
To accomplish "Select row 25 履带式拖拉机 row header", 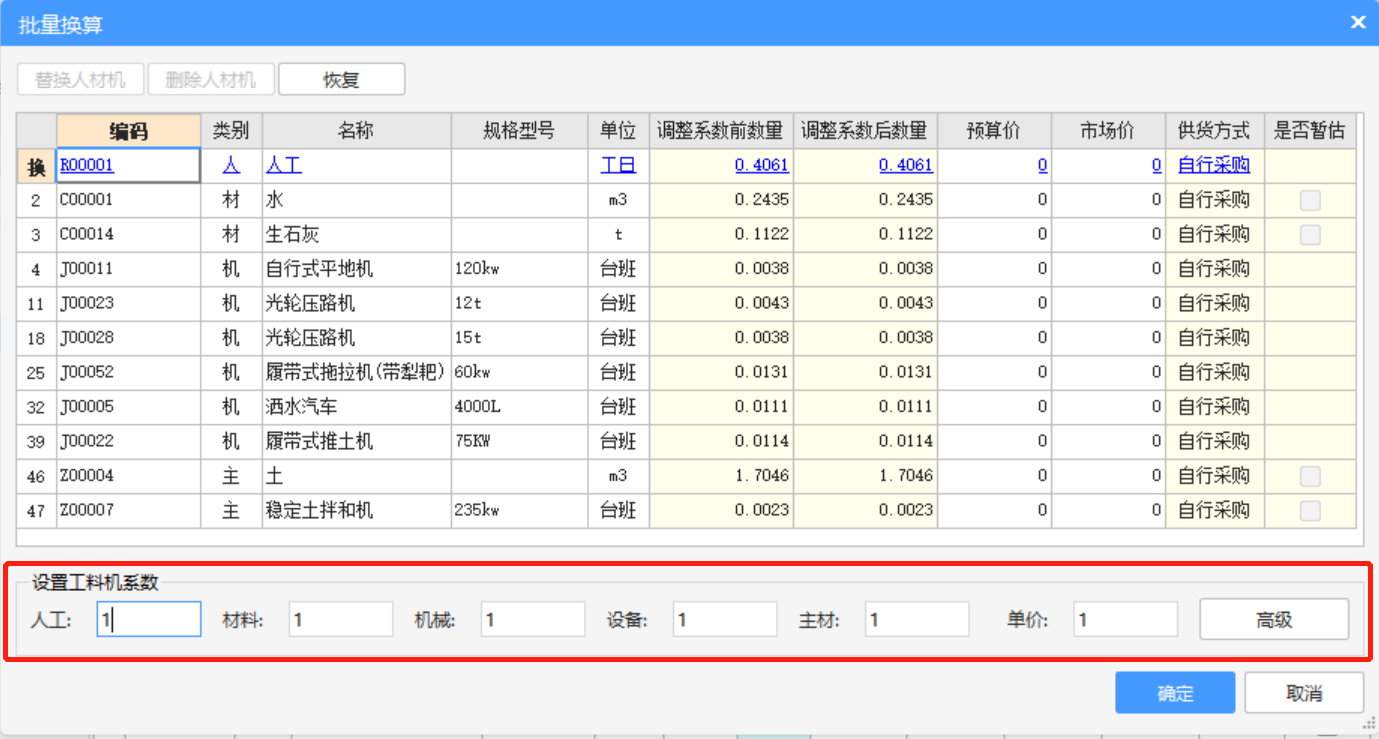I will pyautogui.click(x=36, y=373).
